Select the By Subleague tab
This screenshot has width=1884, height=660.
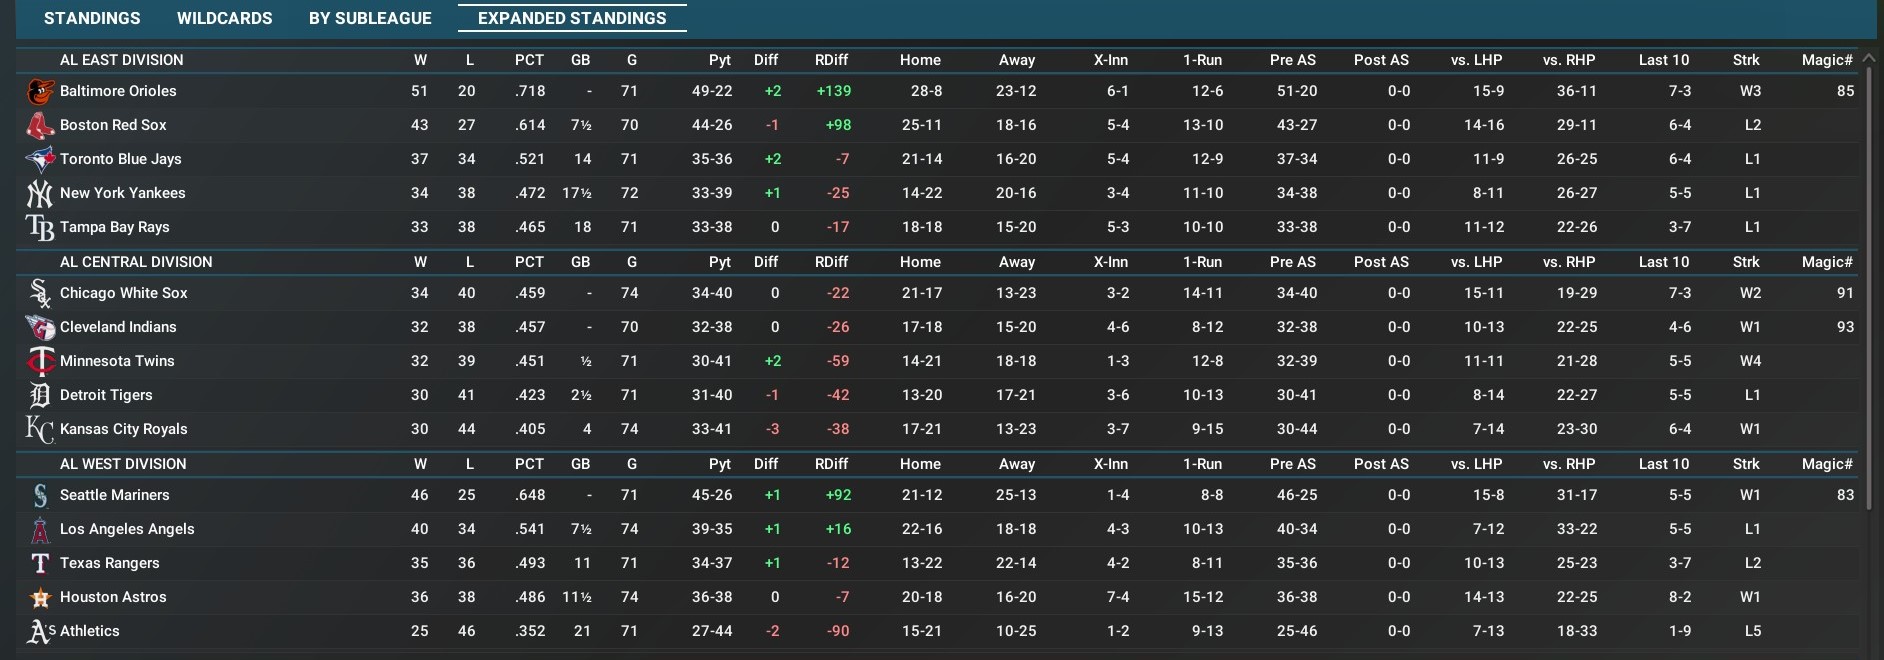370,18
